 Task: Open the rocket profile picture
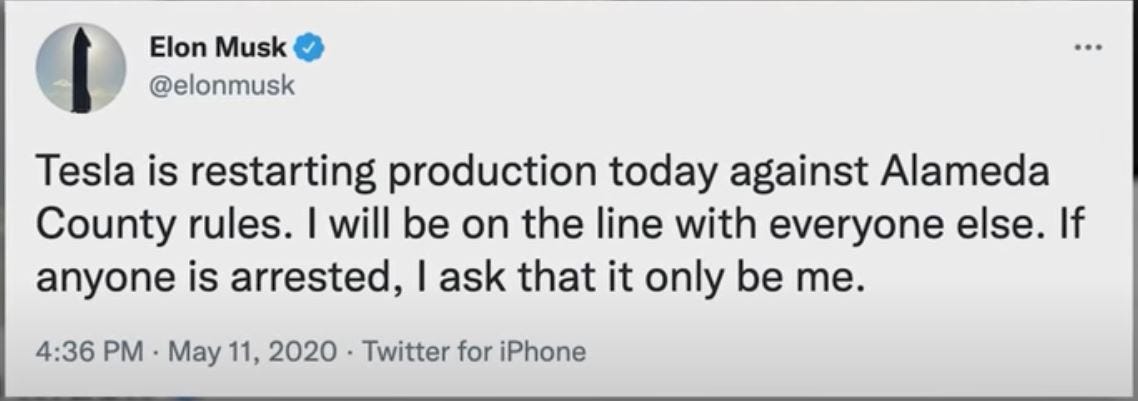pos(82,66)
